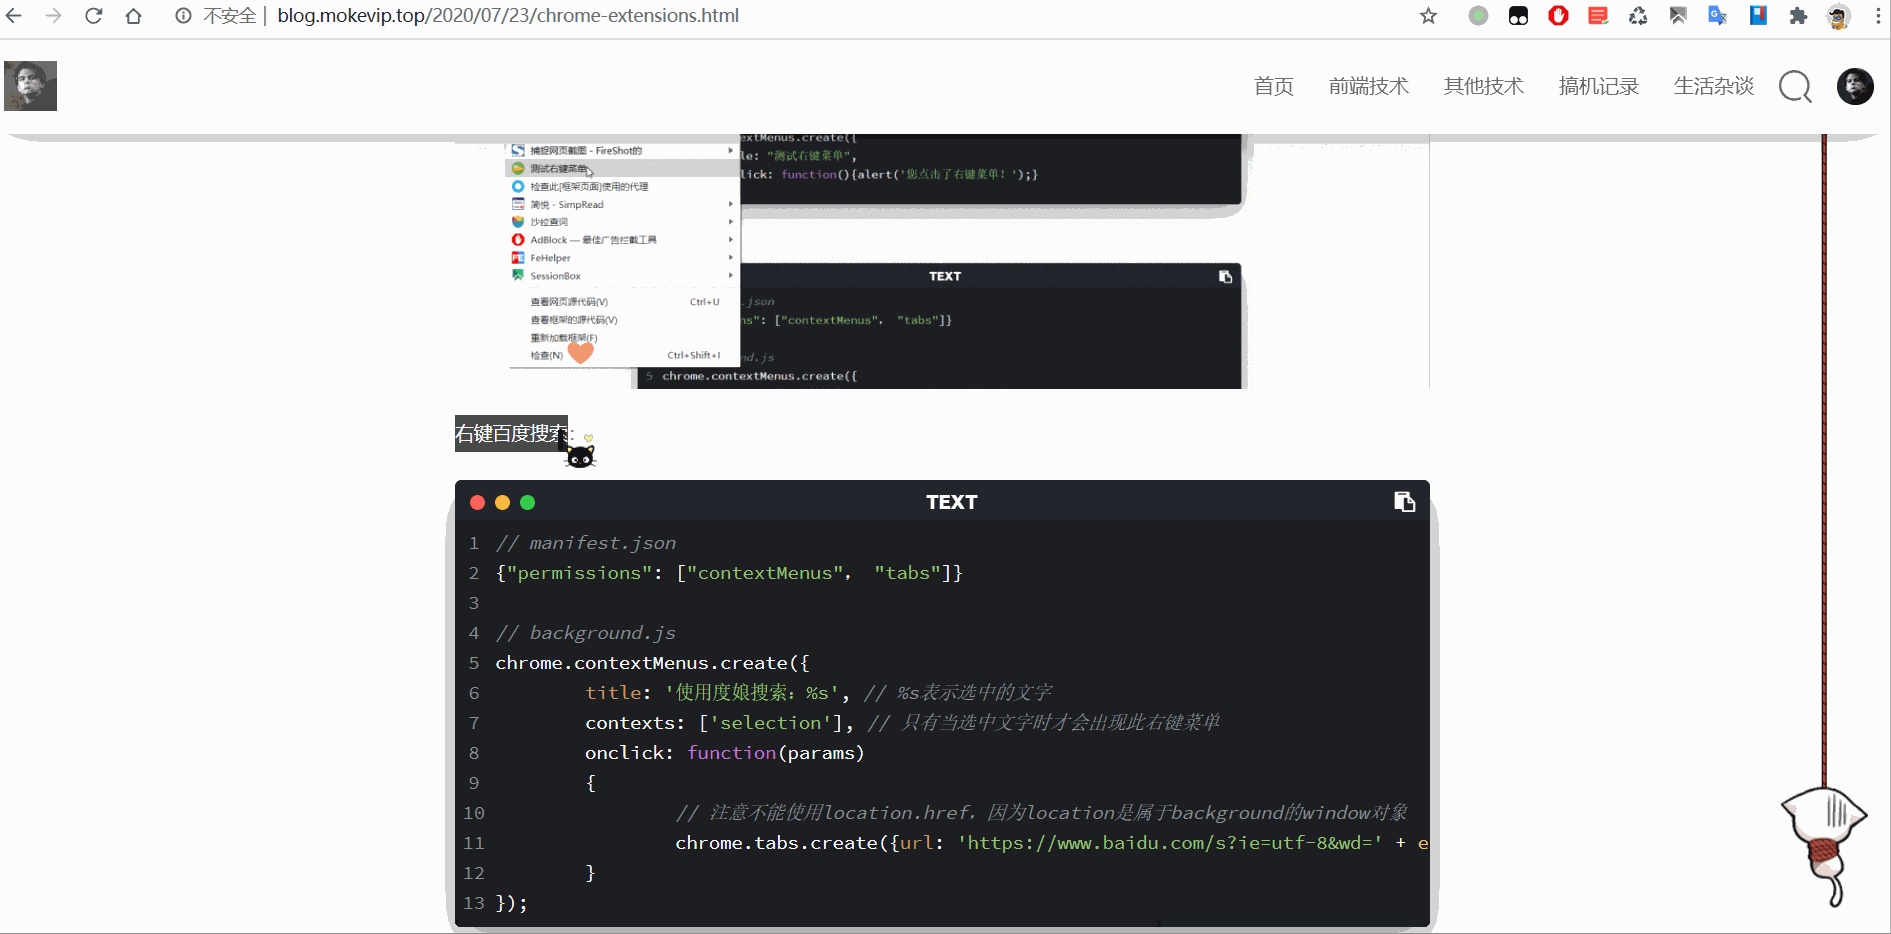Open Chrome's three-dot menu
This screenshot has height=934, width=1891.
point(1877,16)
